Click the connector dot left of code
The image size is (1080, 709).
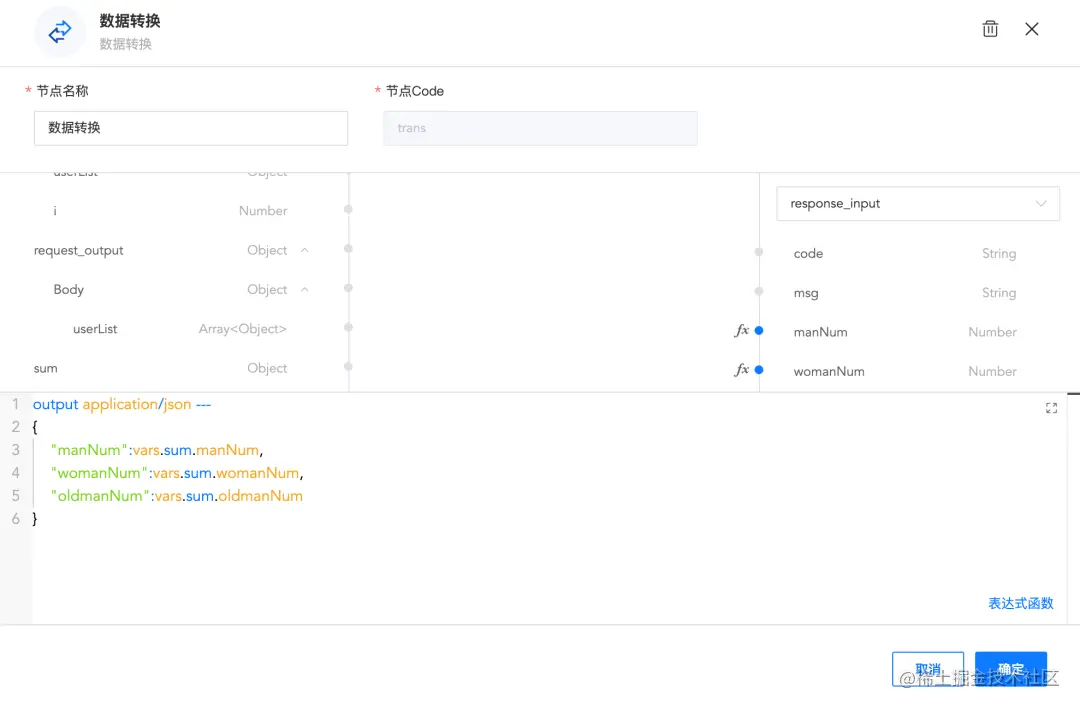(x=759, y=252)
